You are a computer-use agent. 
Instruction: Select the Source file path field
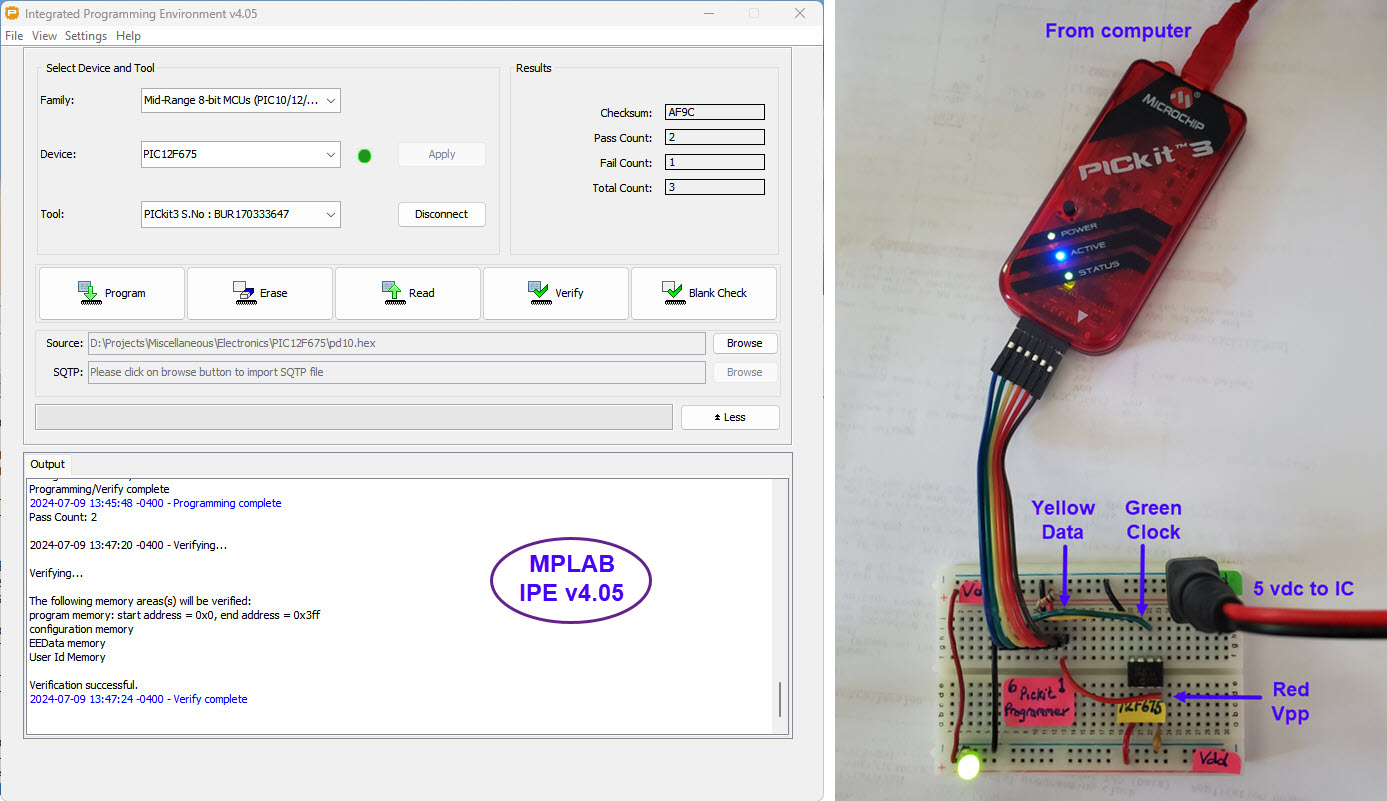tap(400, 343)
